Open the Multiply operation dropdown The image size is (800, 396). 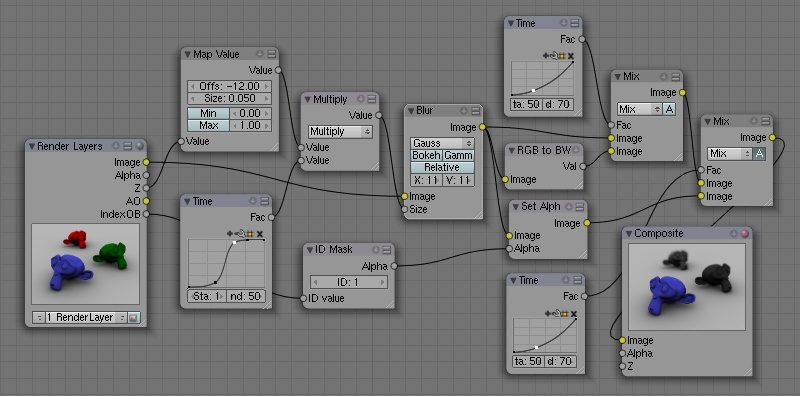tap(340, 132)
